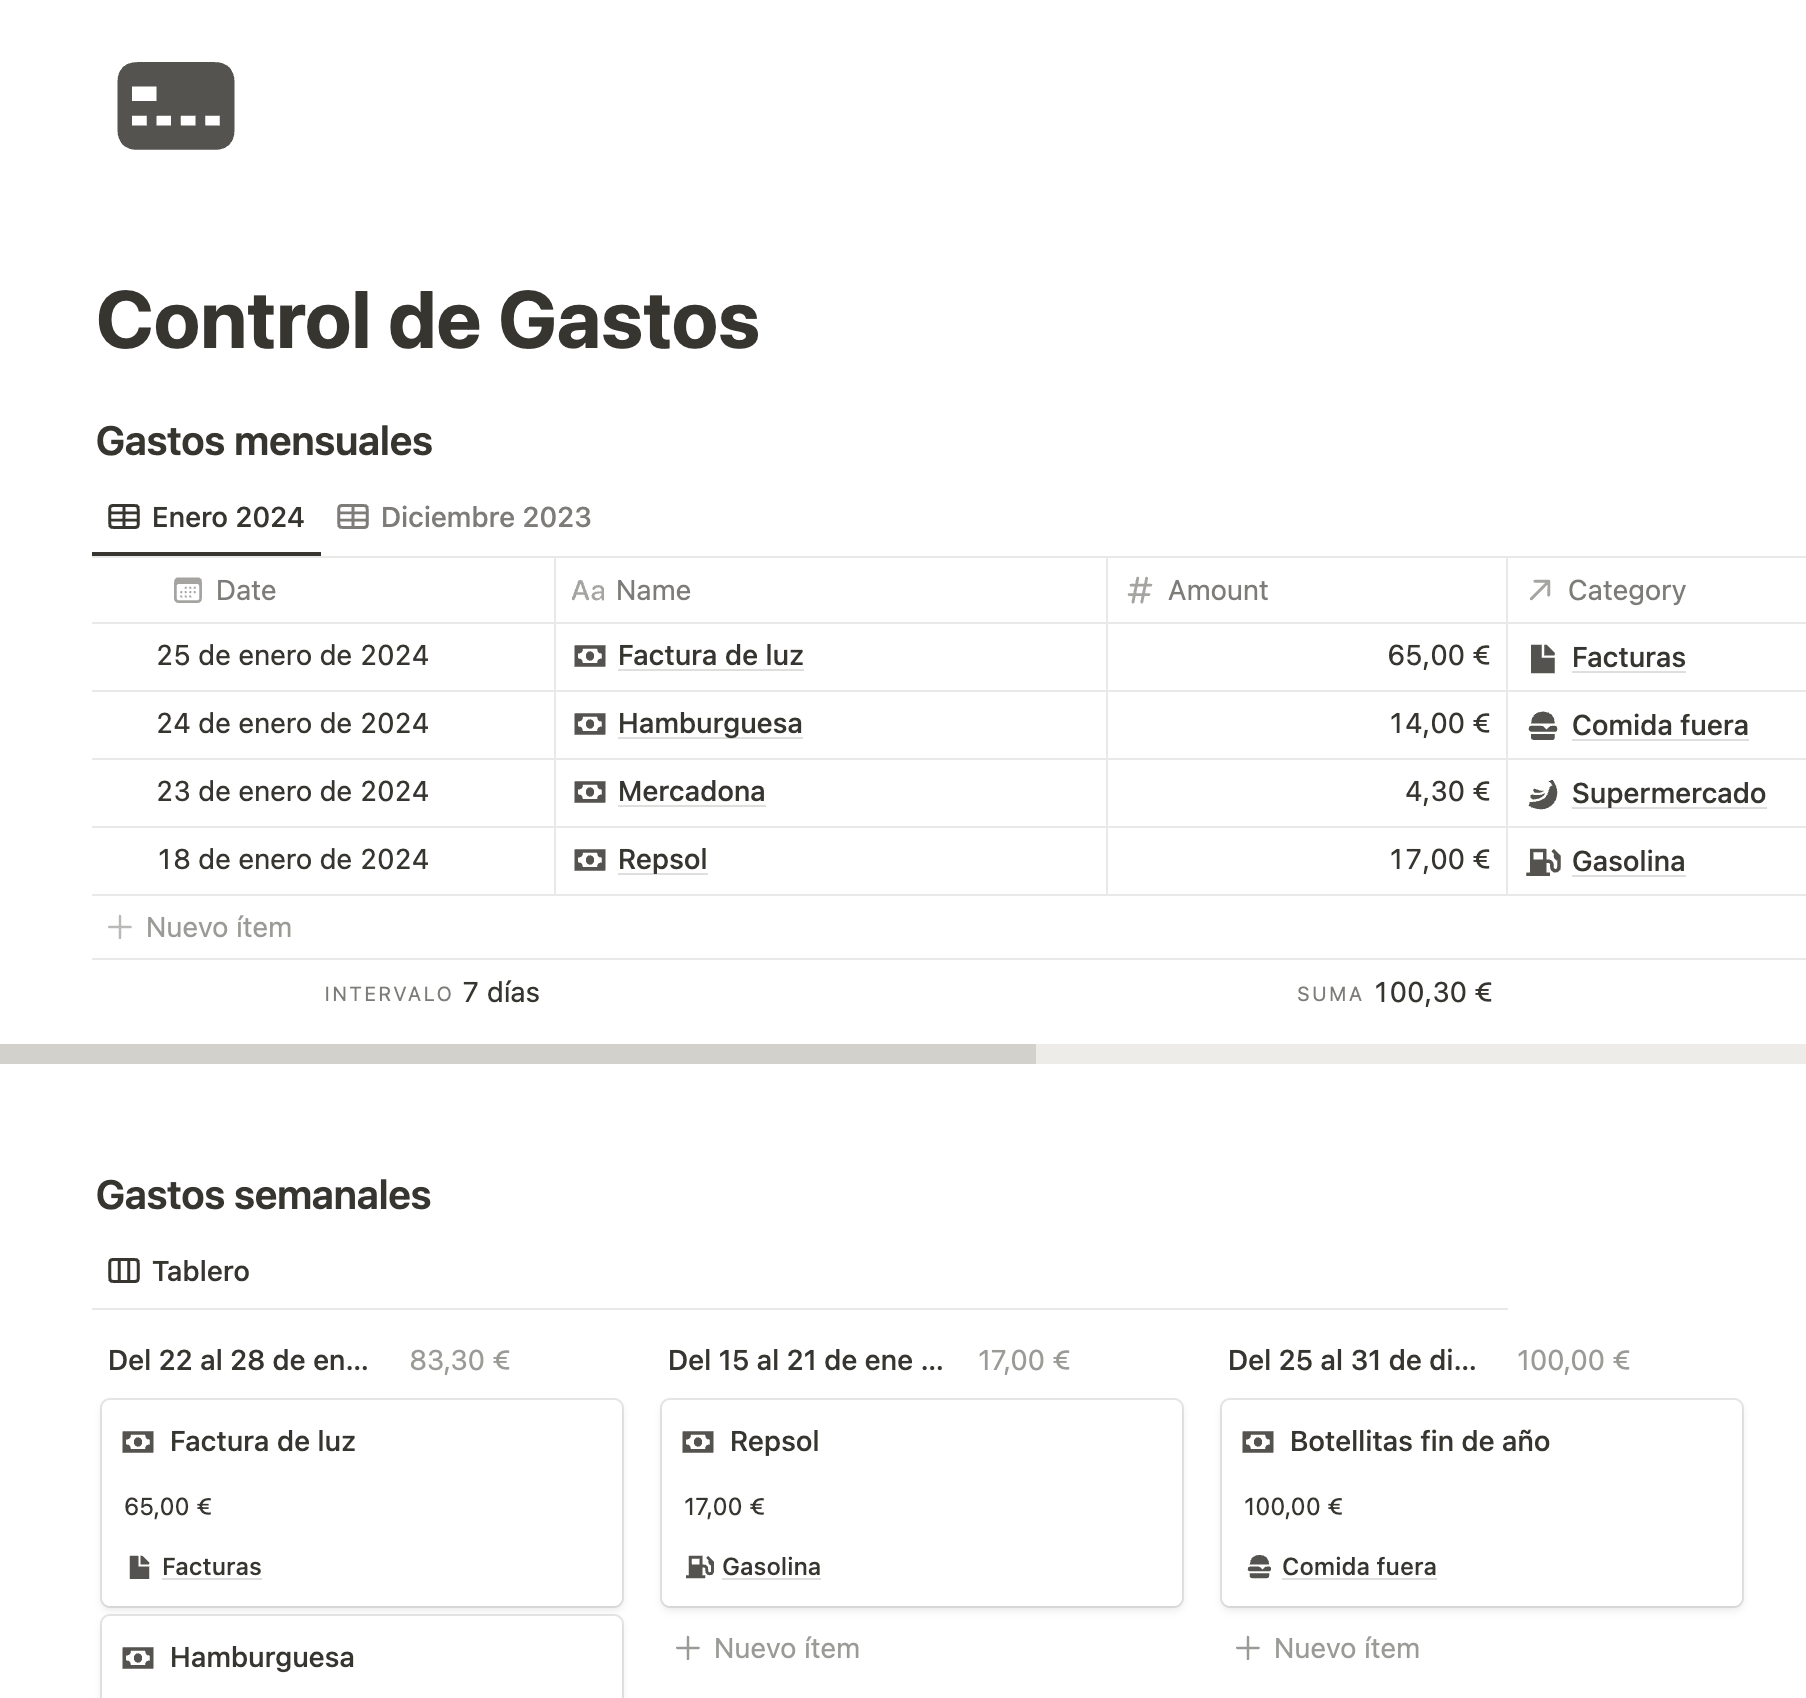1806x1698 pixels.
Task: Switch to the Enero 2024 tab
Action: [x=207, y=517]
